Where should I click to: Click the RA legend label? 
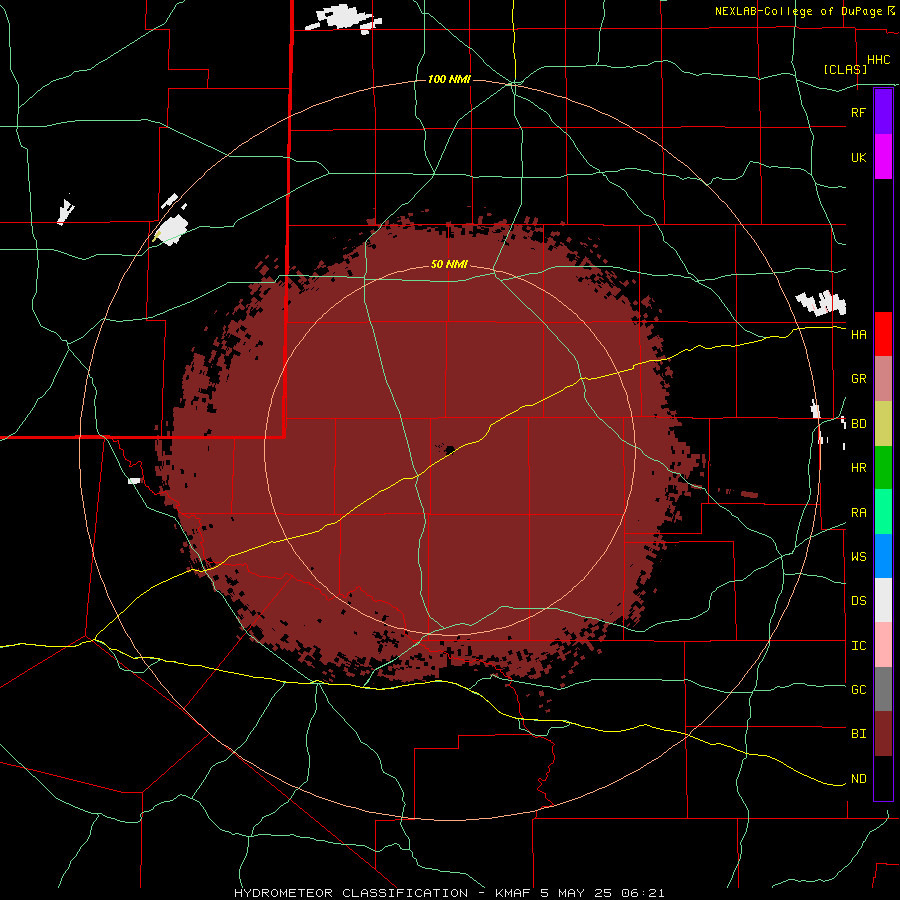[859, 513]
